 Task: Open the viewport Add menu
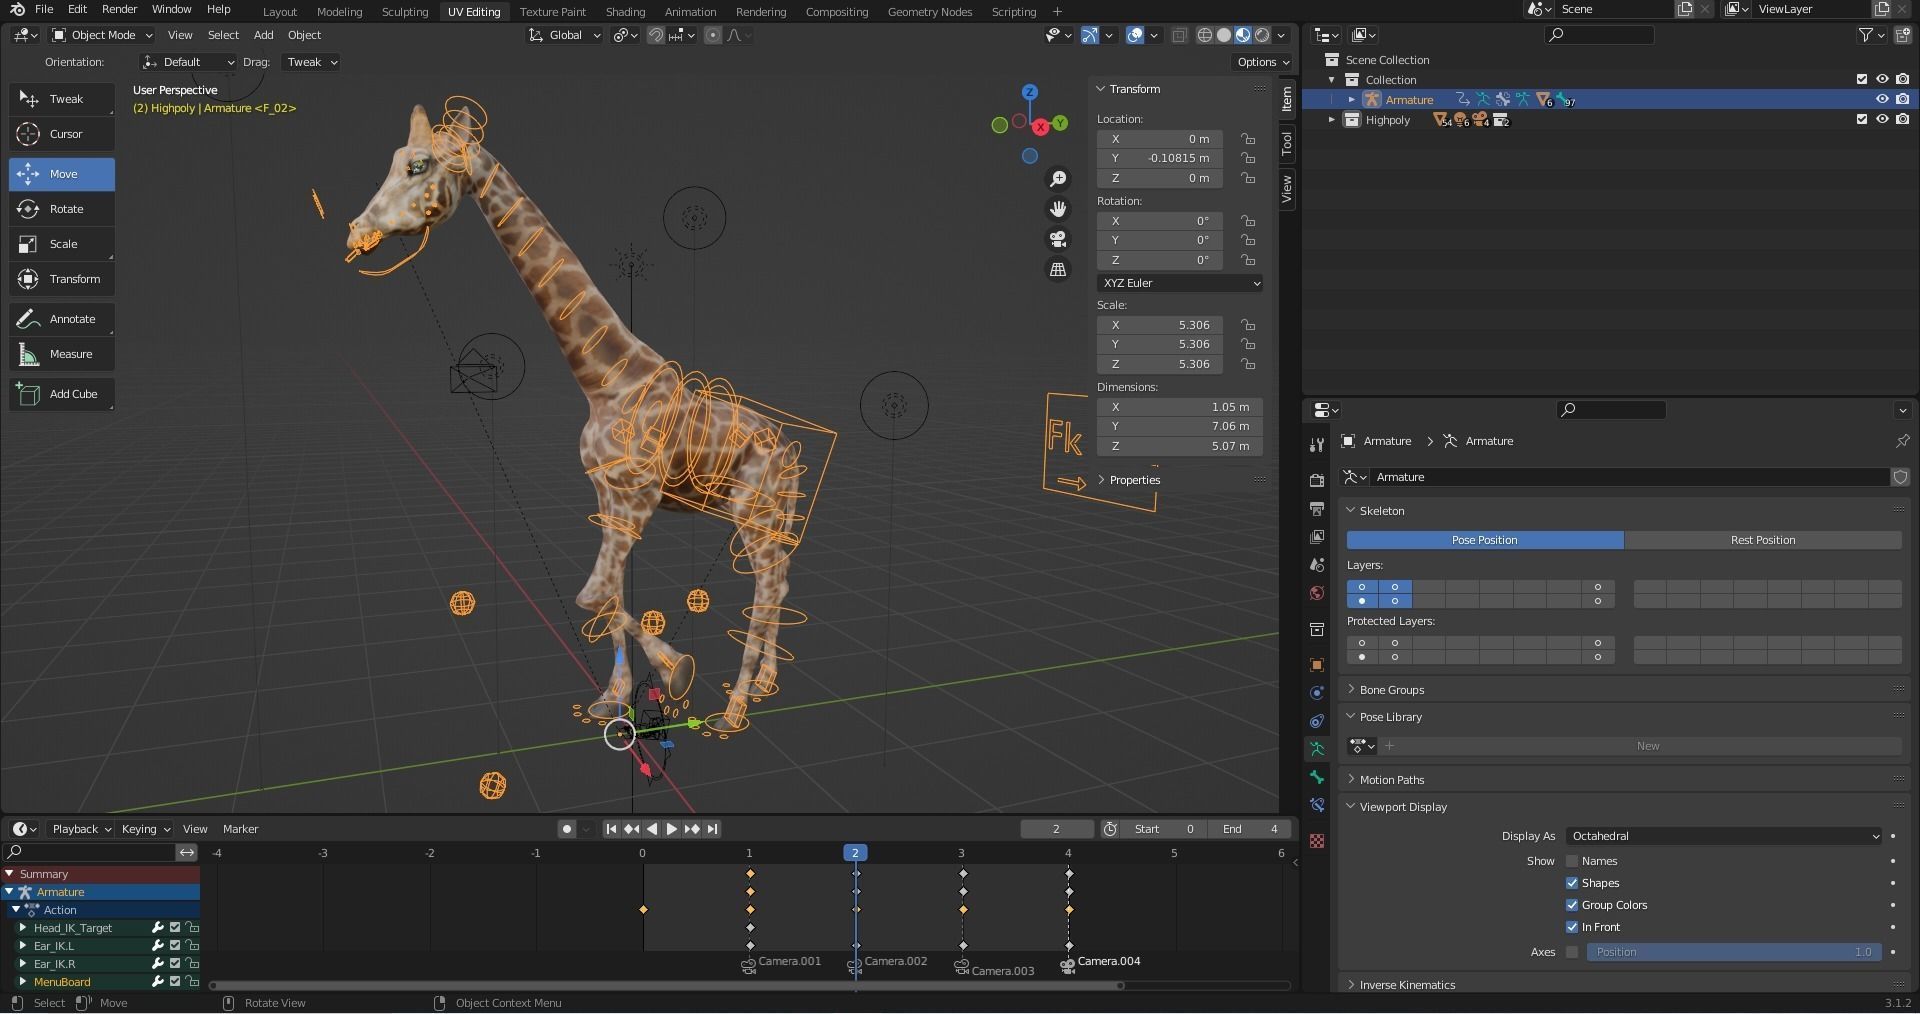(x=263, y=35)
